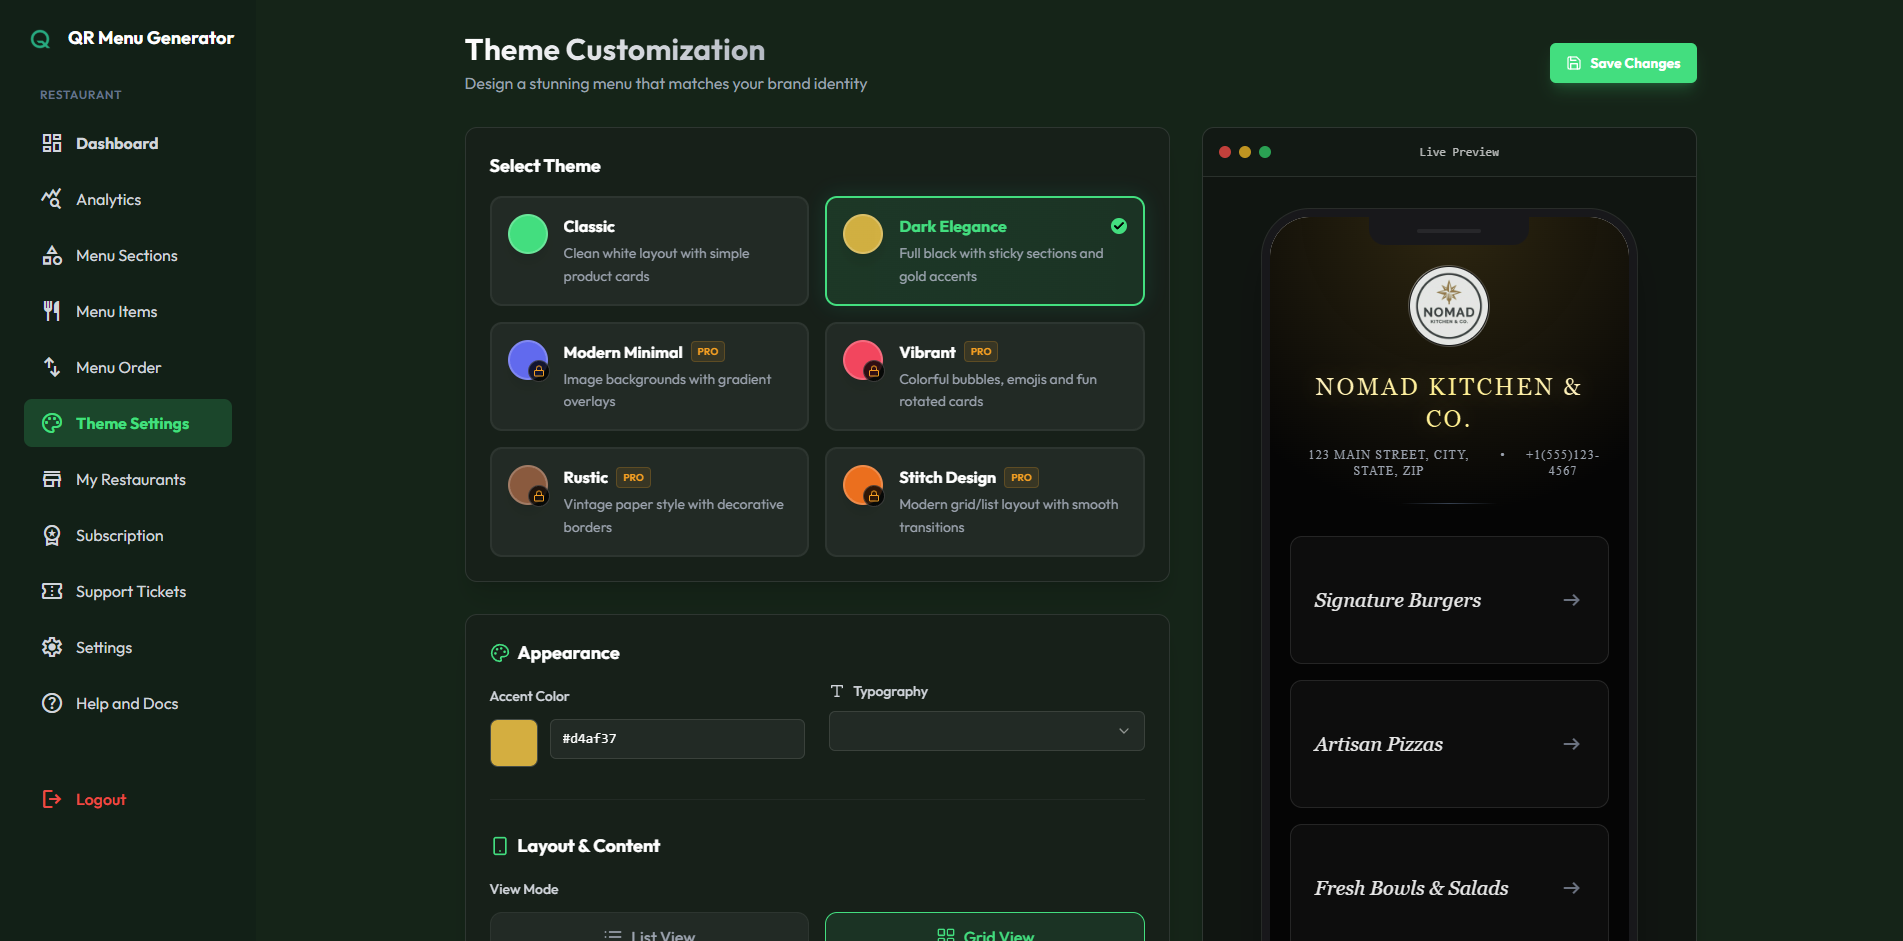Screen dimensions: 1903x941
Task: Click the Help and Docs question mark icon
Action: [x=51, y=703]
